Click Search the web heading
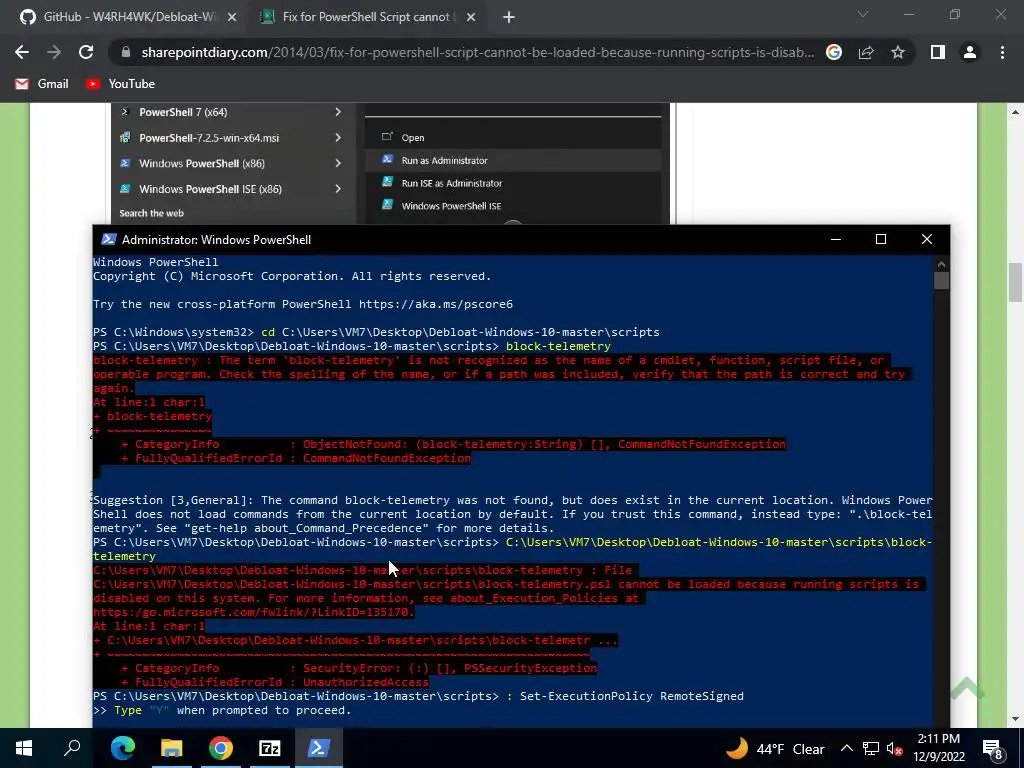Screen dimensions: 1024x768 tap(152, 213)
